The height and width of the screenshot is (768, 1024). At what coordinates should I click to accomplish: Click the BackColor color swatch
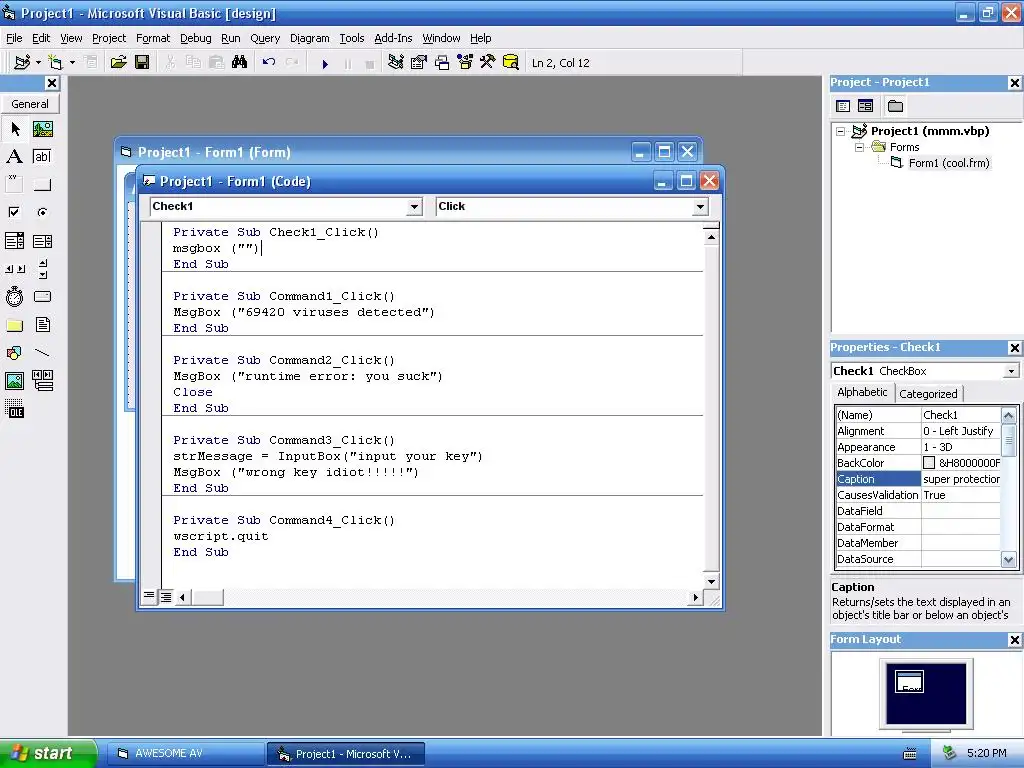point(929,463)
